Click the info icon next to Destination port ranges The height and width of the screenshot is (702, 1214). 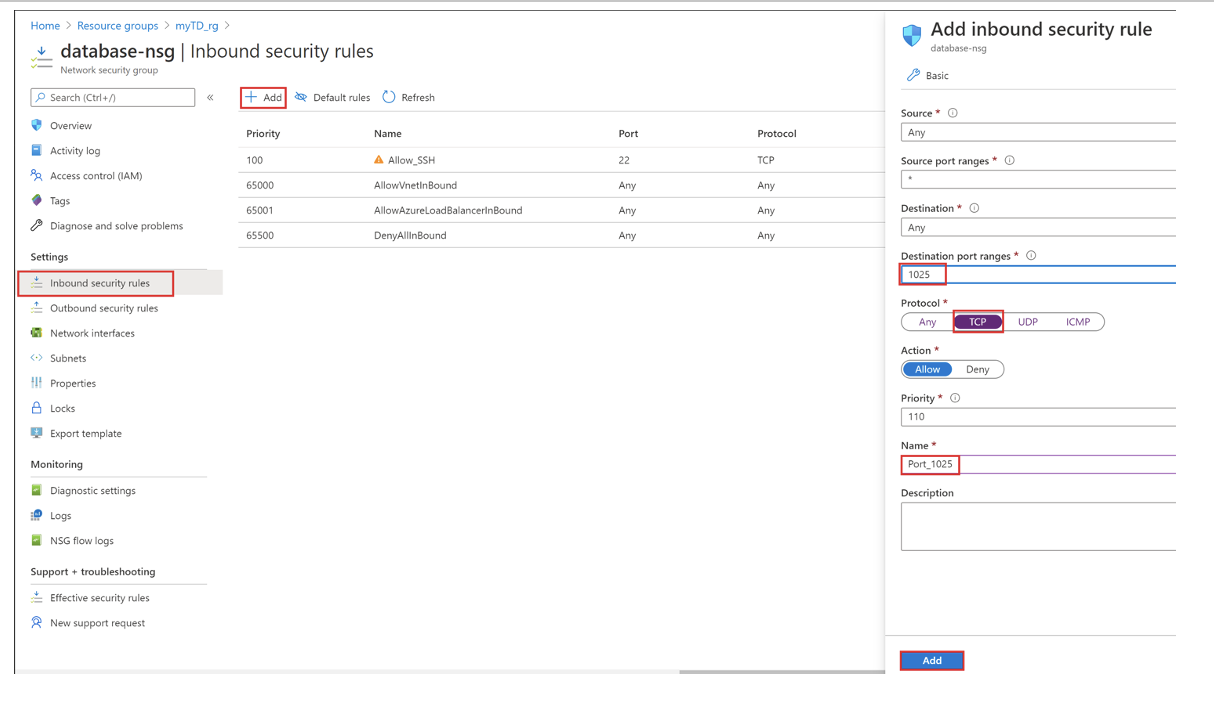(x=1031, y=256)
